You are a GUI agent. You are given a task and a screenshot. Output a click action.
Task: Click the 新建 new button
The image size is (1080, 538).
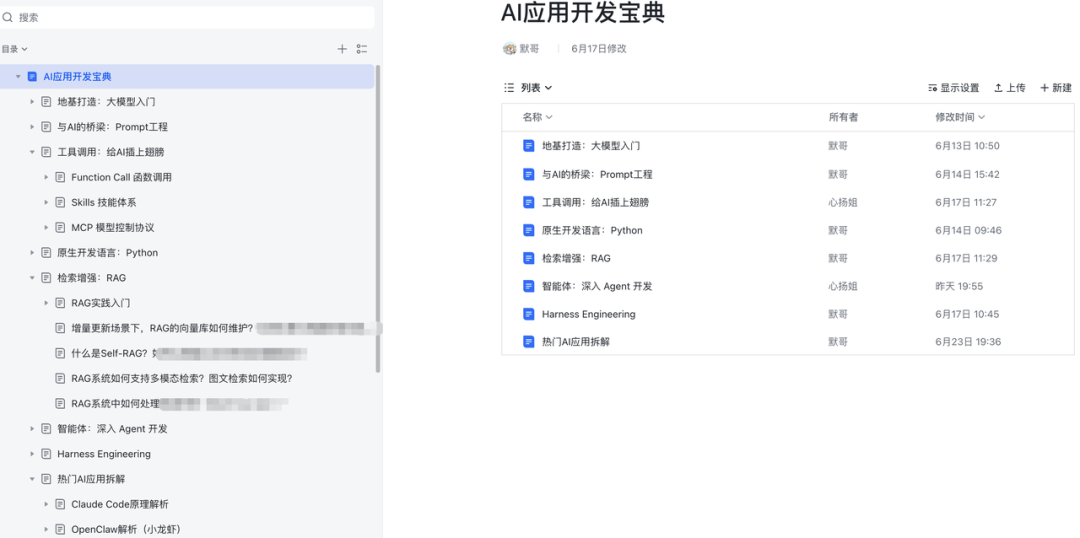click(x=1056, y=87)
